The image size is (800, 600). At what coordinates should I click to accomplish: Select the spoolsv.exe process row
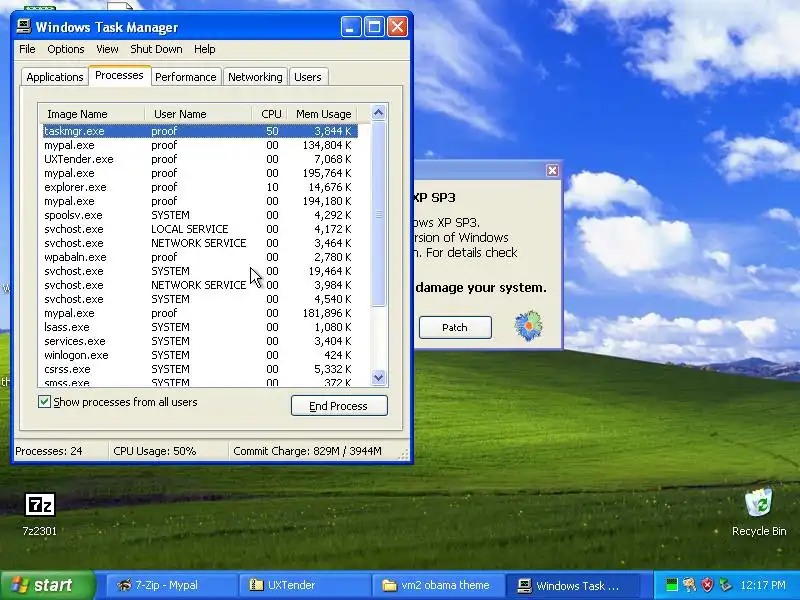point(200,215)
